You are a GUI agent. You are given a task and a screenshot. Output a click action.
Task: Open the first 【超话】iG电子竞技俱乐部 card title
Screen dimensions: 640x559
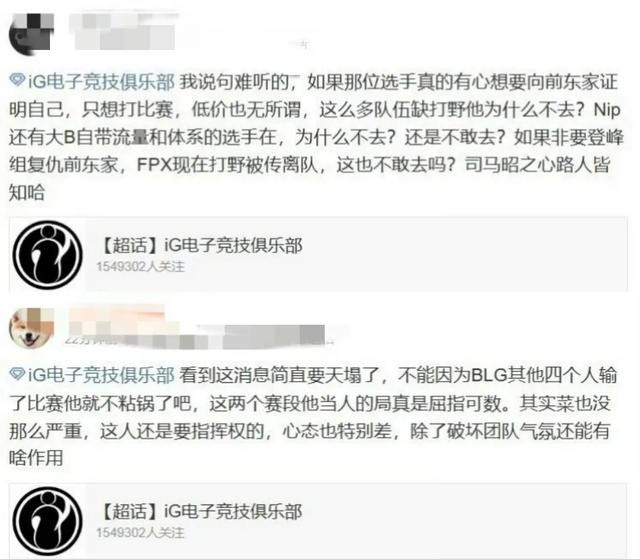pos(201,246)
